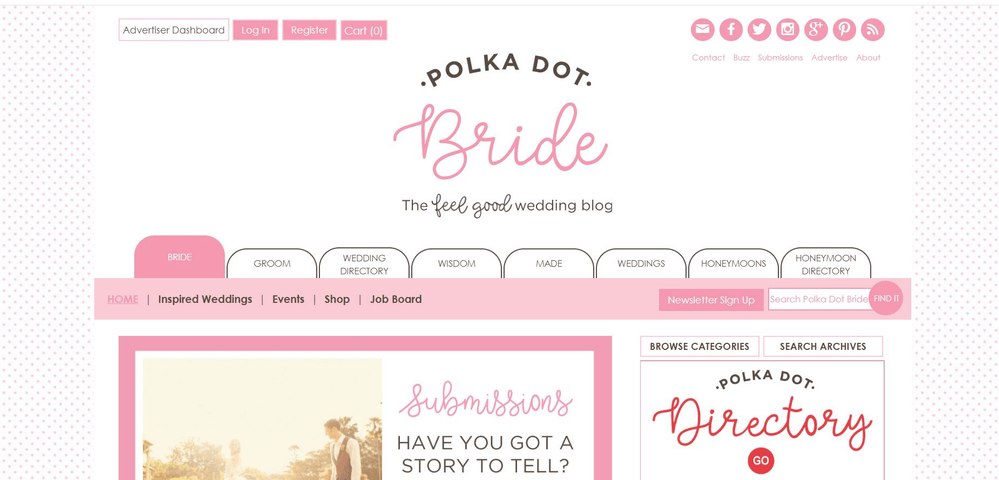
Task: Open the Wedding Directory tab
Action: 364,263
